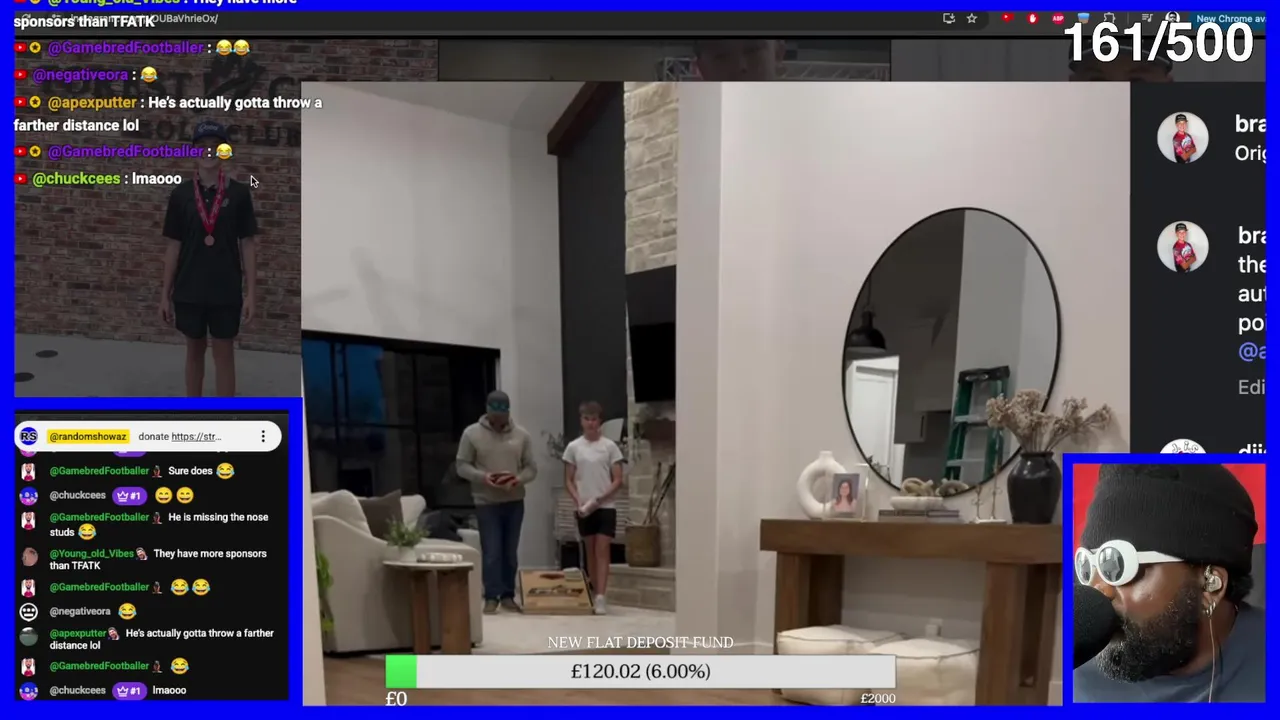
Task: Click the blue bucket extension icon
Action: coord(1084,18)
